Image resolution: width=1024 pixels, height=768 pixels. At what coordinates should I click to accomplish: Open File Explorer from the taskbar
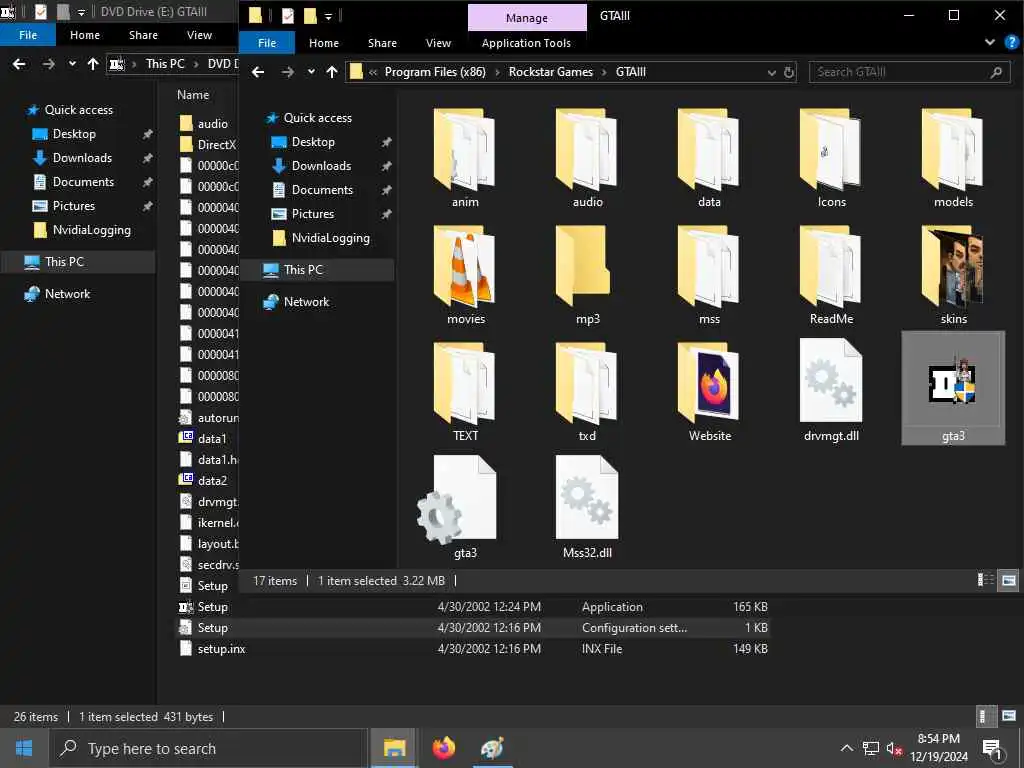[x=394, y=748]
